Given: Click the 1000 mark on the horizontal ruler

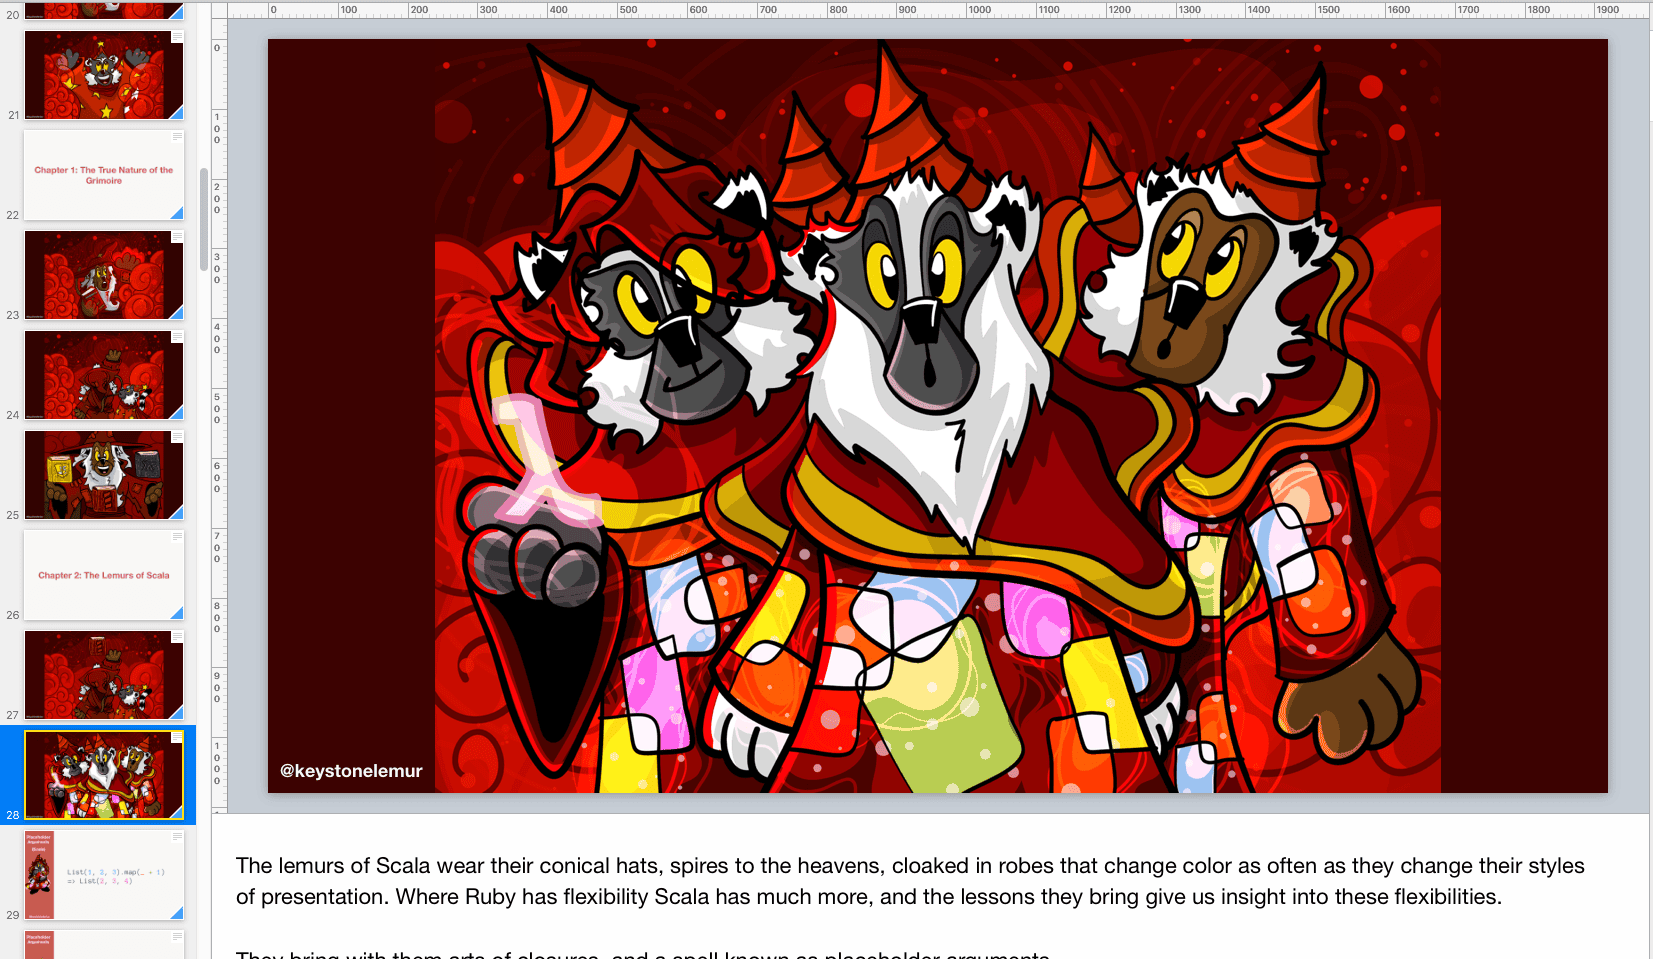Looking at the screenshot, I should point(980,10).
